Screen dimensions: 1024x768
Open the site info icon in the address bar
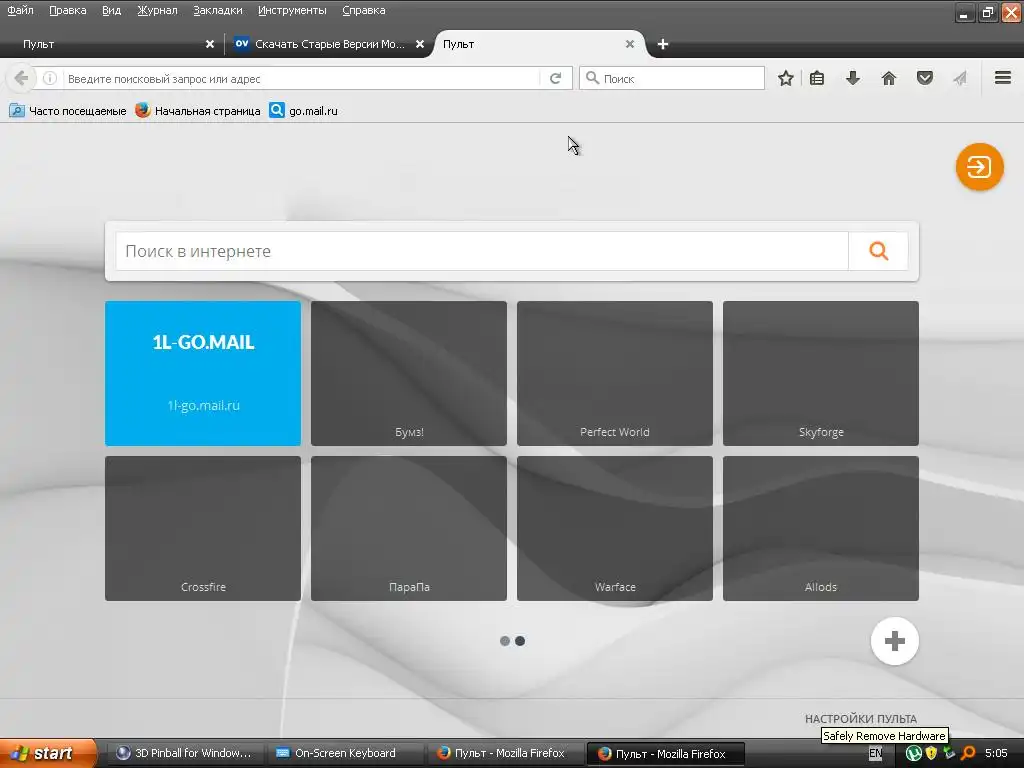pyautogui.click(x=50, y=78)
